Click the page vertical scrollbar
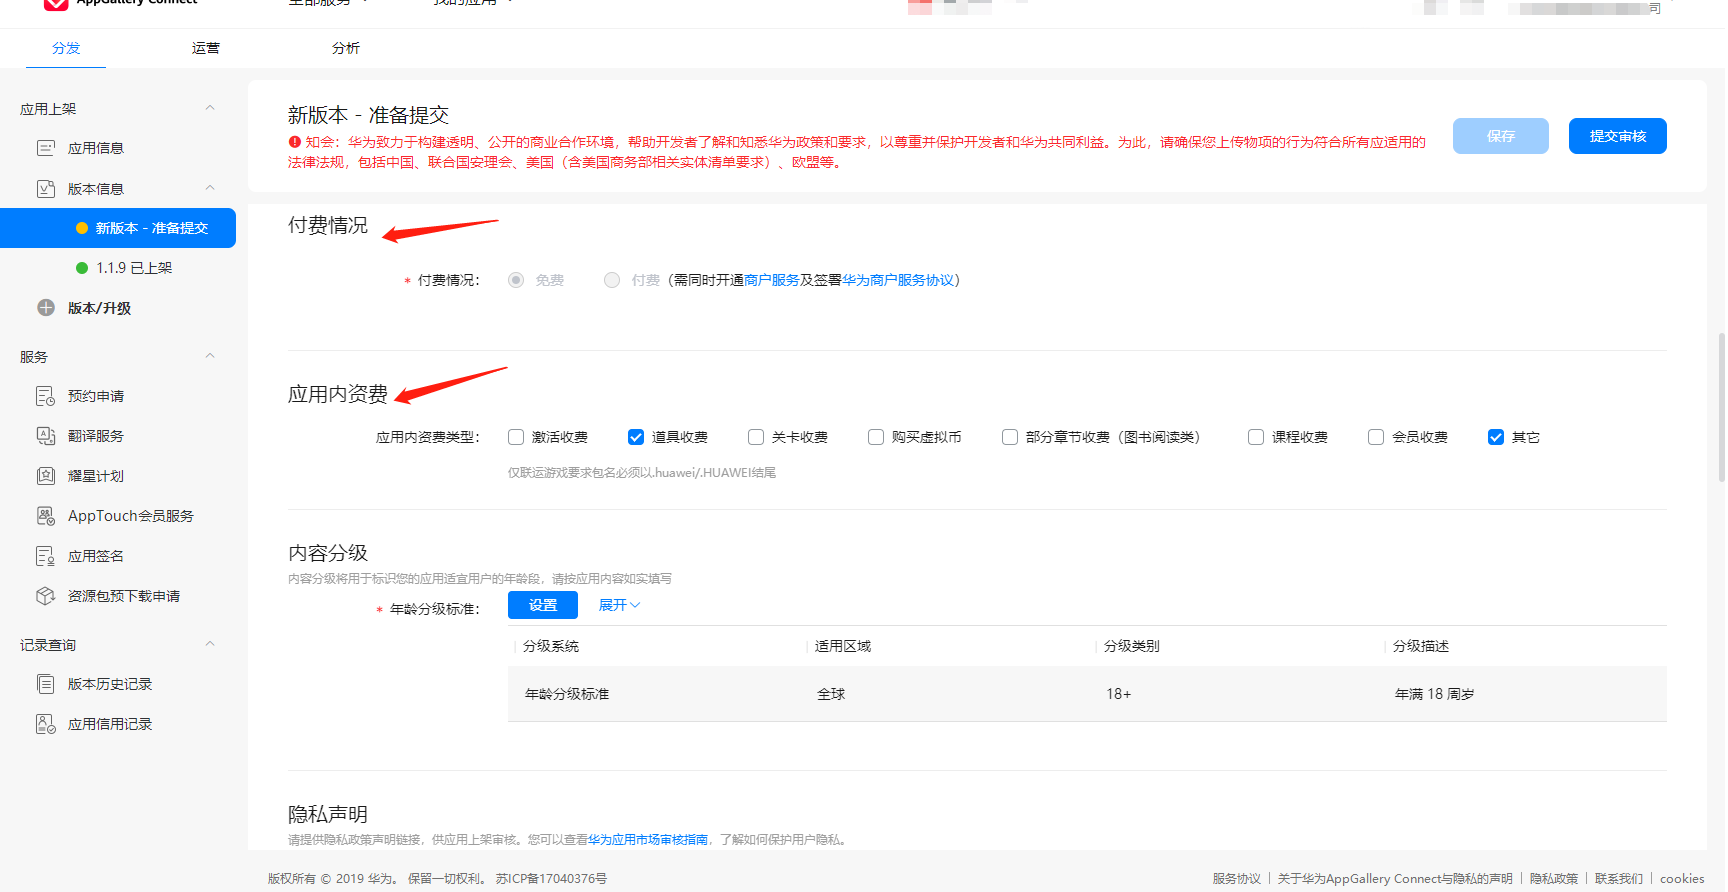The width and height of the screenshot is (1728, 892). 1721,408
